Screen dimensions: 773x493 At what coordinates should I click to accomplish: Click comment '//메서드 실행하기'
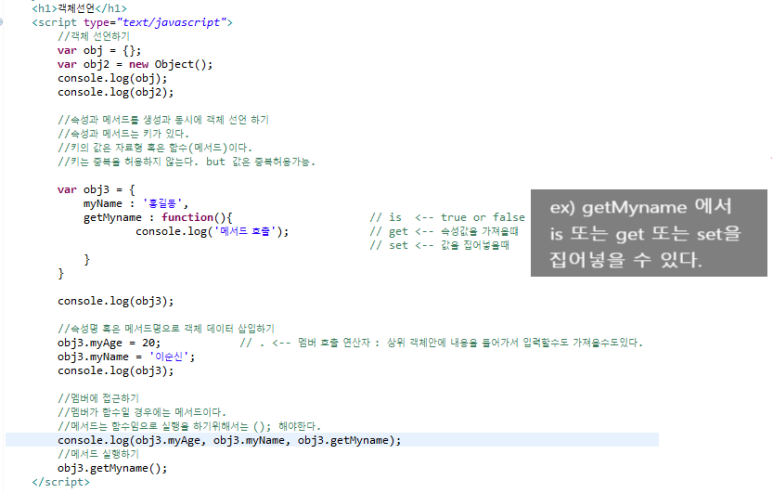tap(99, 454)
